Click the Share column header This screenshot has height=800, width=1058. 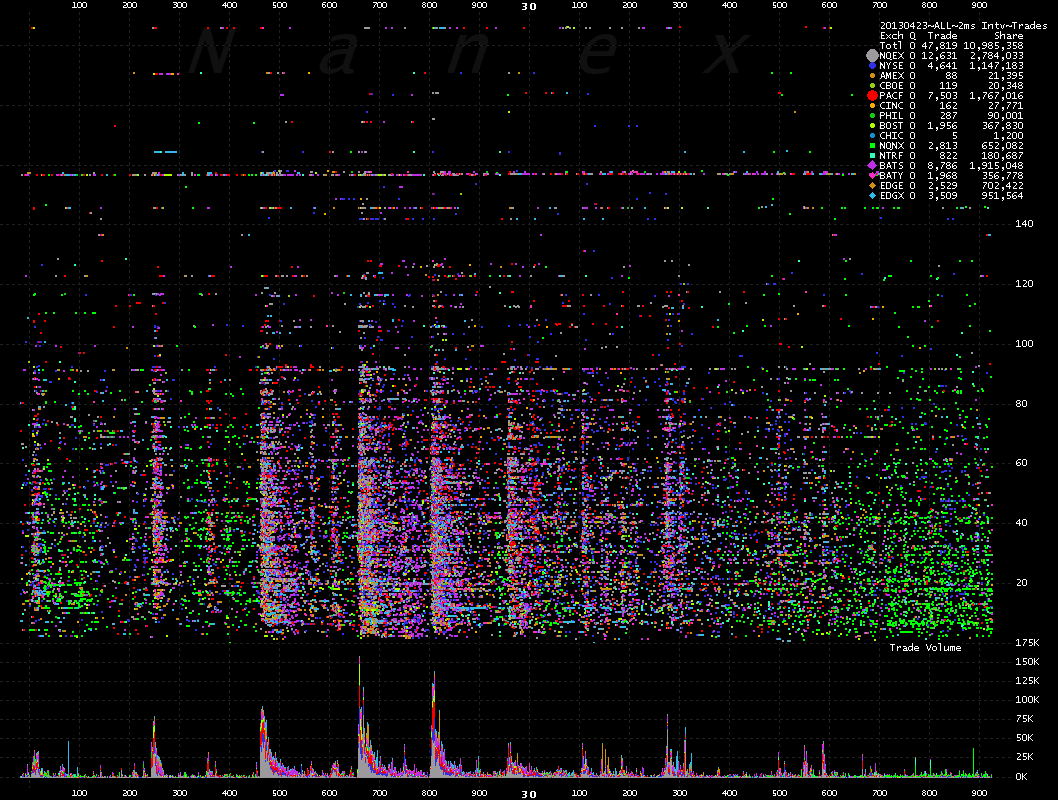(1008, 35)
